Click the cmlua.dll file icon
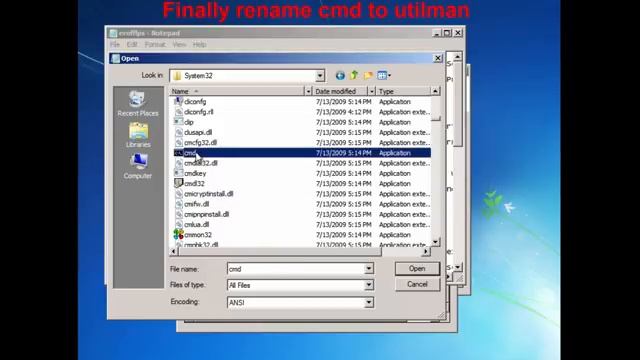This screenshot has width=640, height=360. coord(178,224)
